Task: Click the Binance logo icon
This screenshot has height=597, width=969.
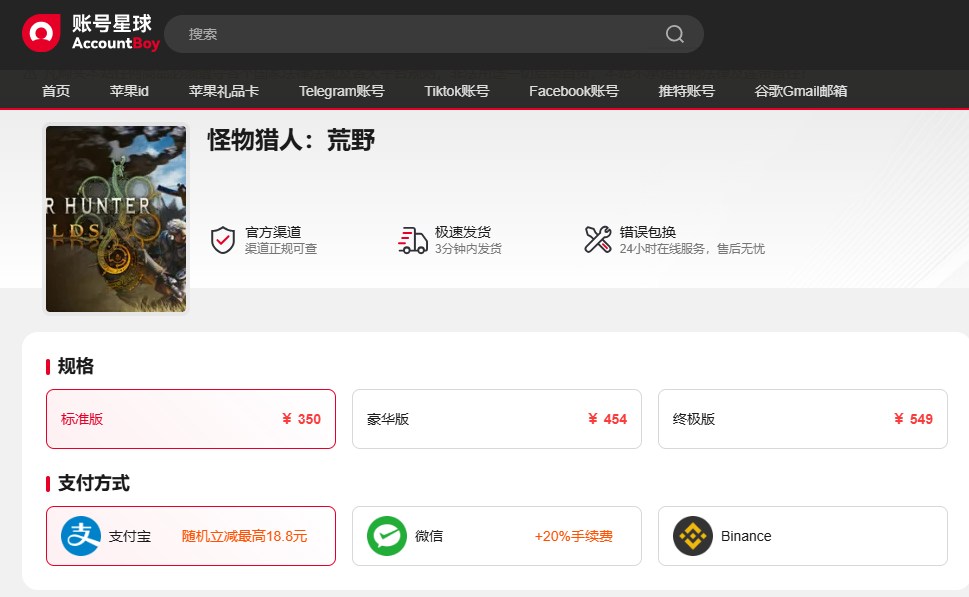Action: click(693, 536)
